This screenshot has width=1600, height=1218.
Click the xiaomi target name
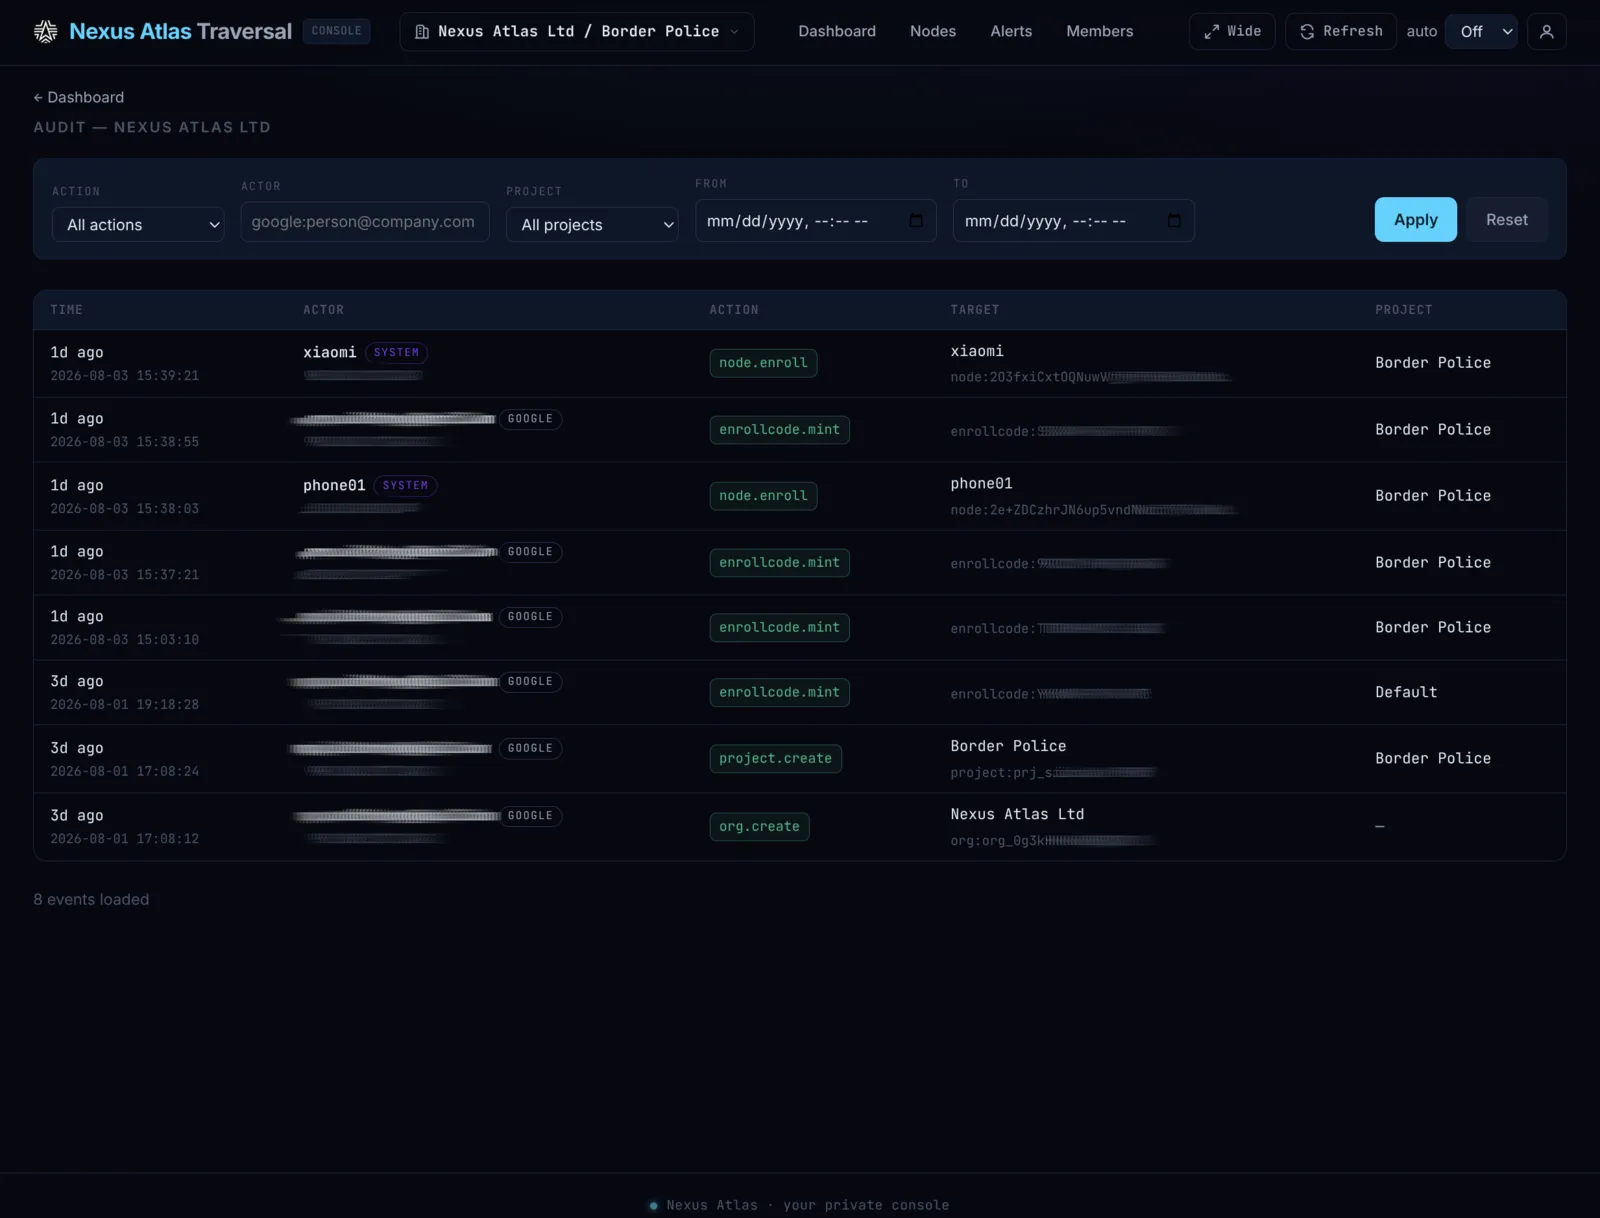(977, 352)
